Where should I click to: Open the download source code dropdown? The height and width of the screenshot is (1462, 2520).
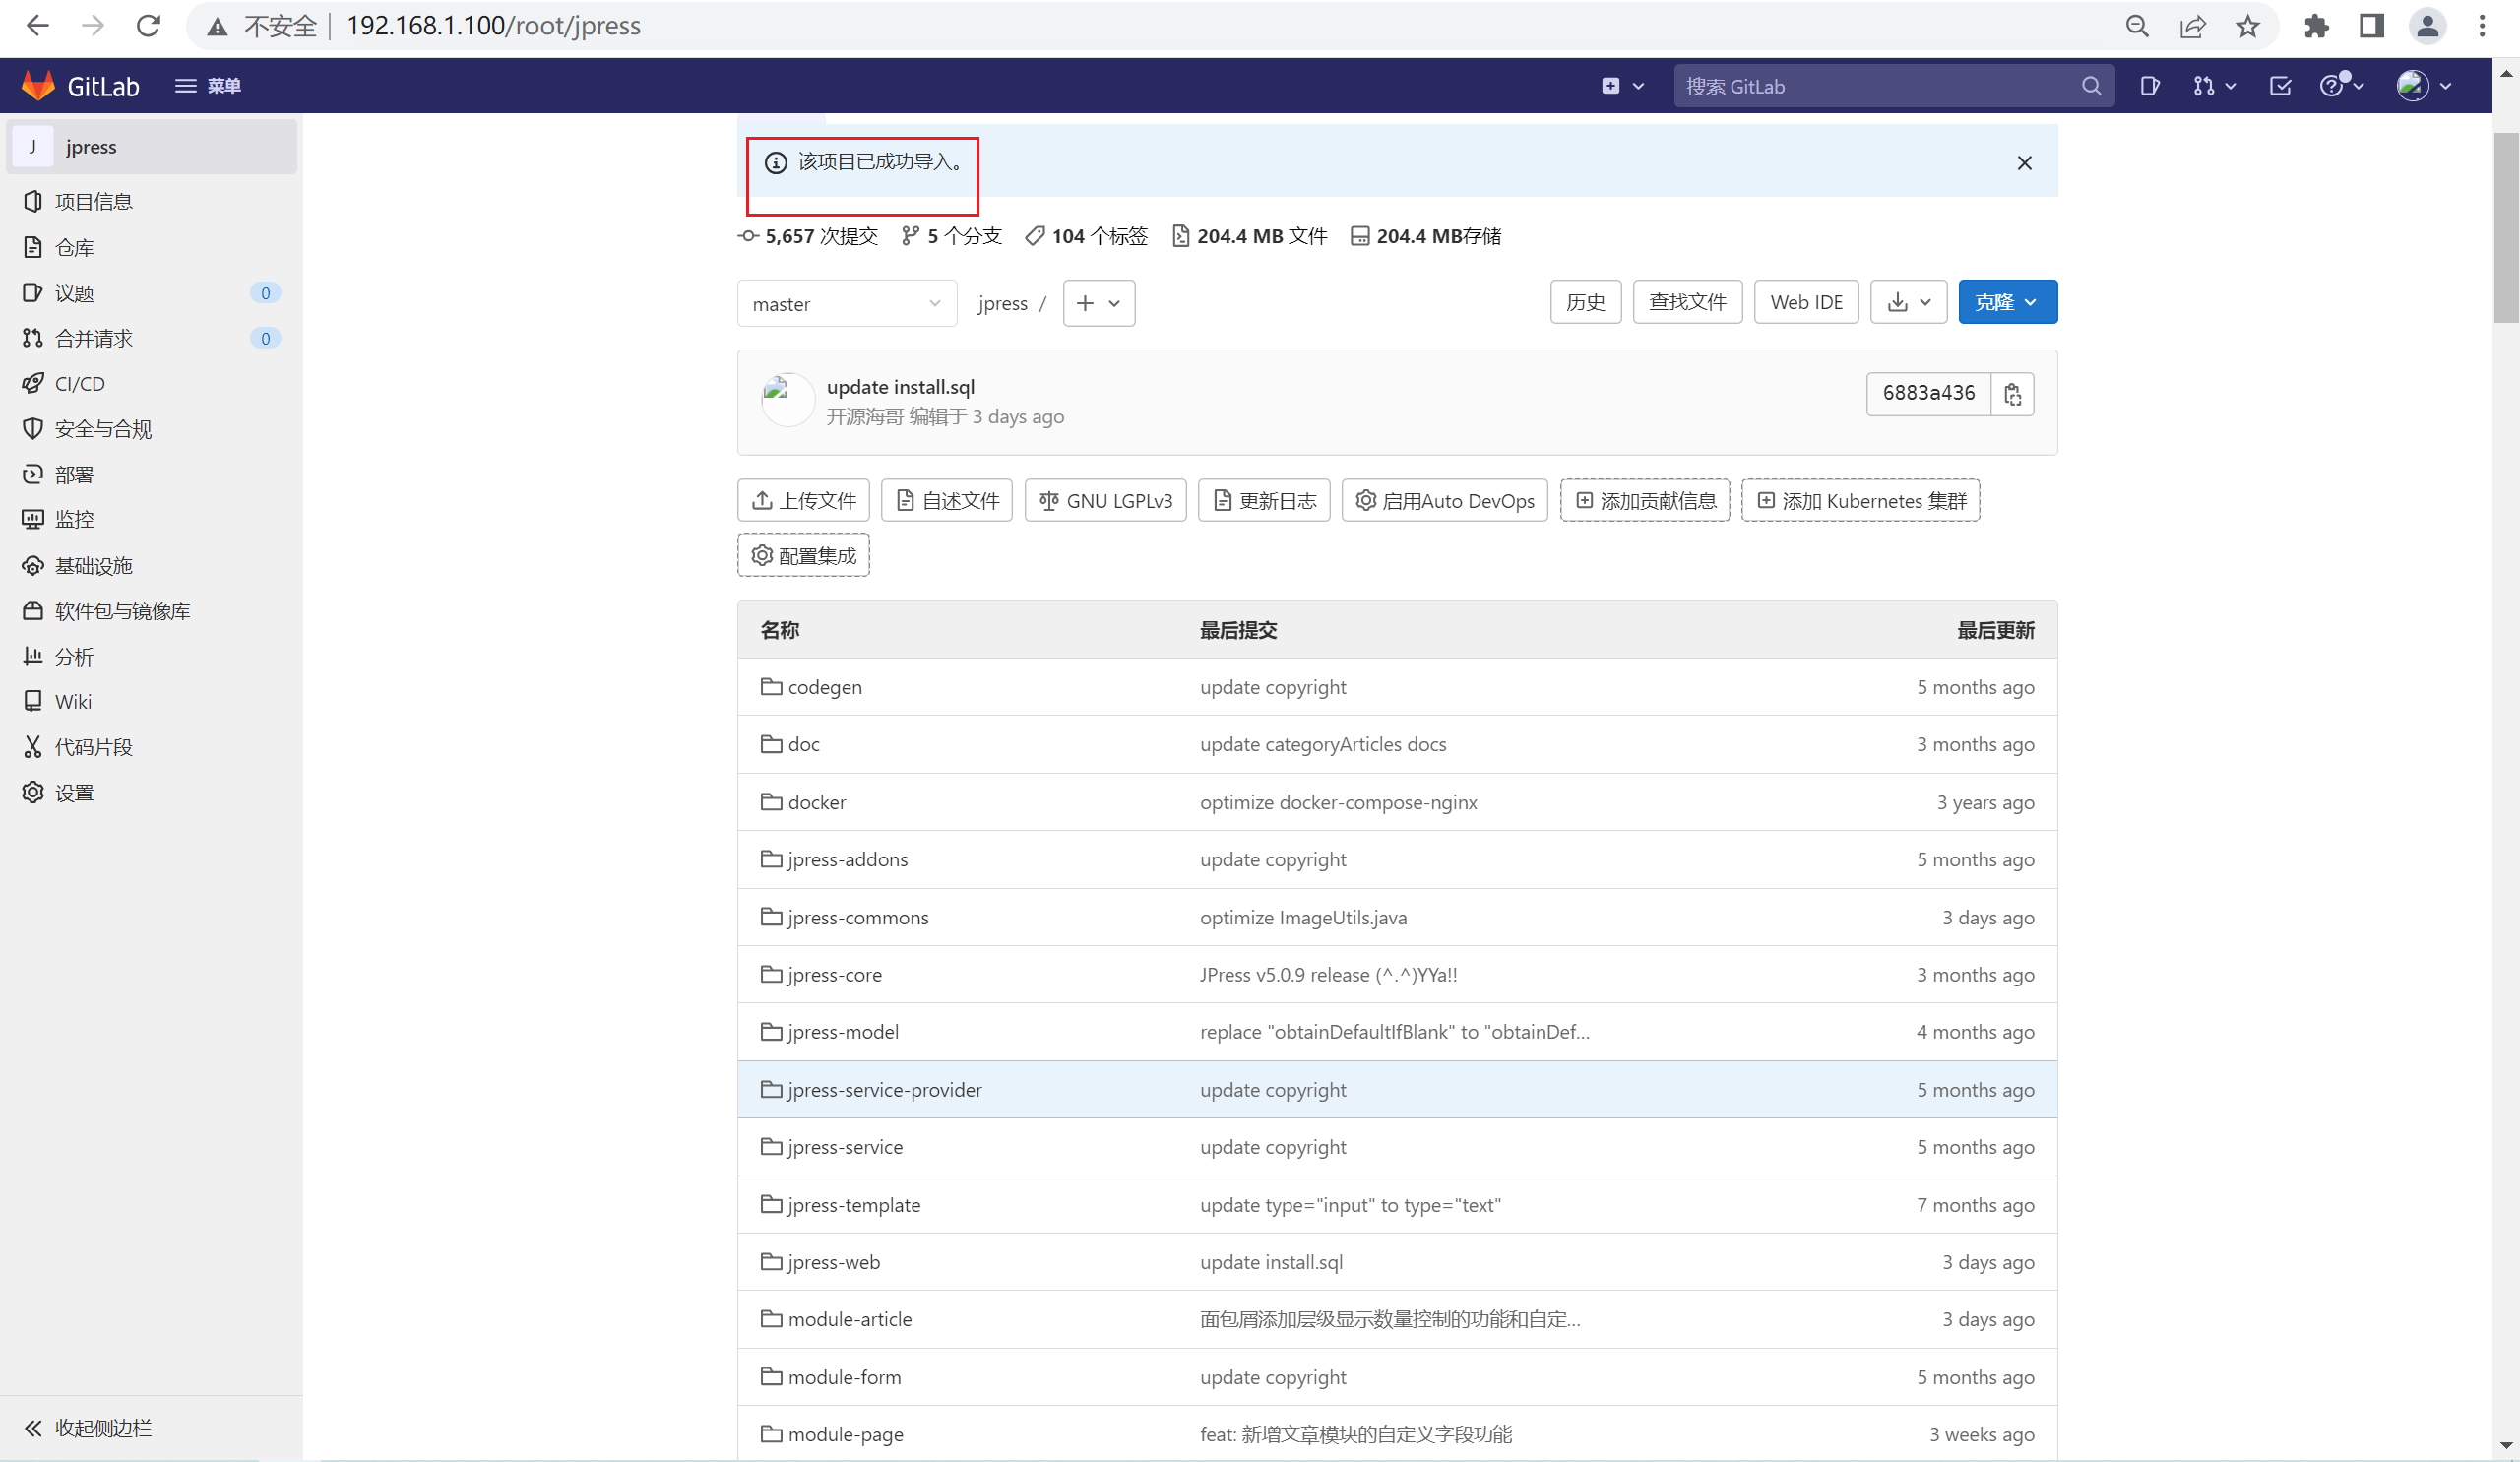(x=1908, y=302)
